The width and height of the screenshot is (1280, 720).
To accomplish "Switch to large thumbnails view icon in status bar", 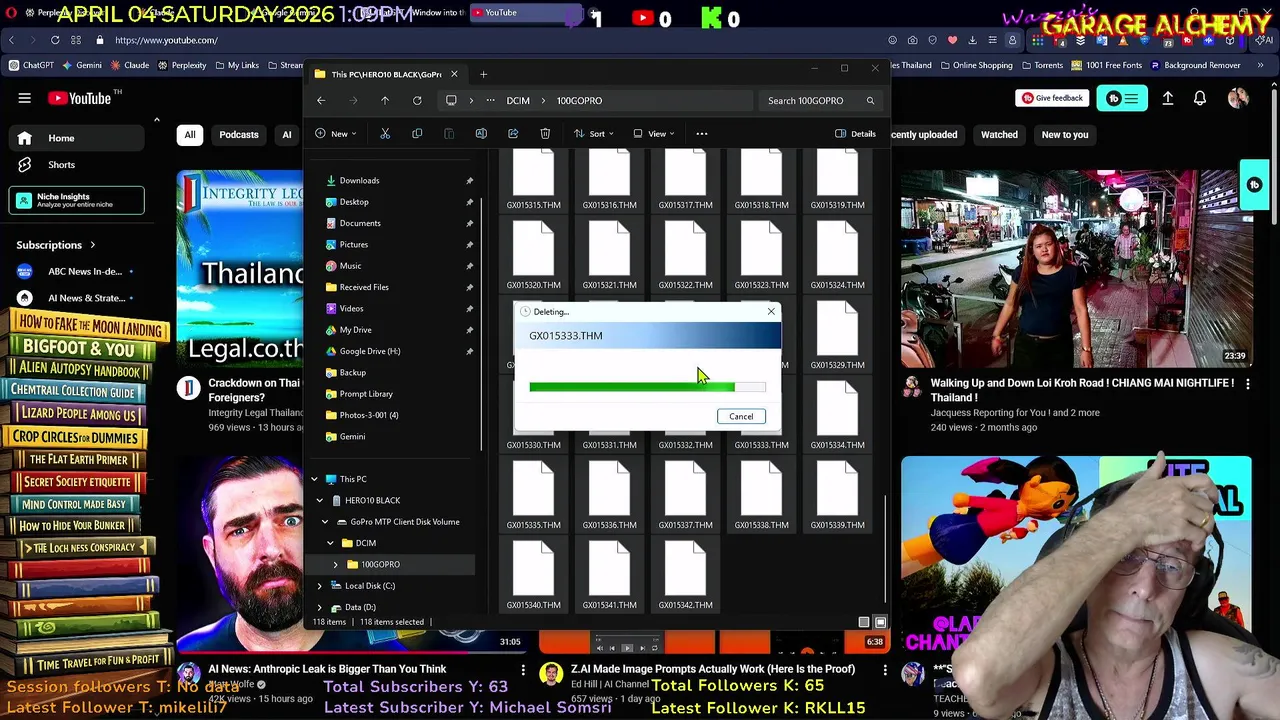I will tap(881, 622).
